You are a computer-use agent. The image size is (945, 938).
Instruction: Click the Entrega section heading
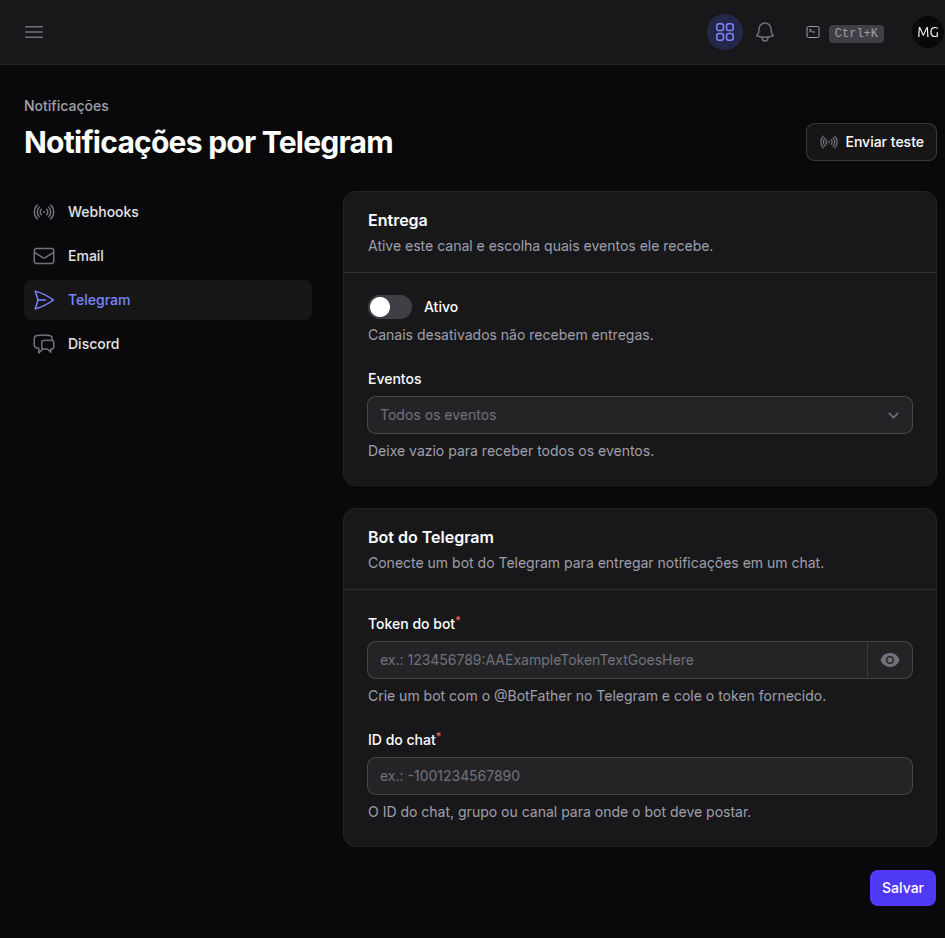click(x=398, y=221)
